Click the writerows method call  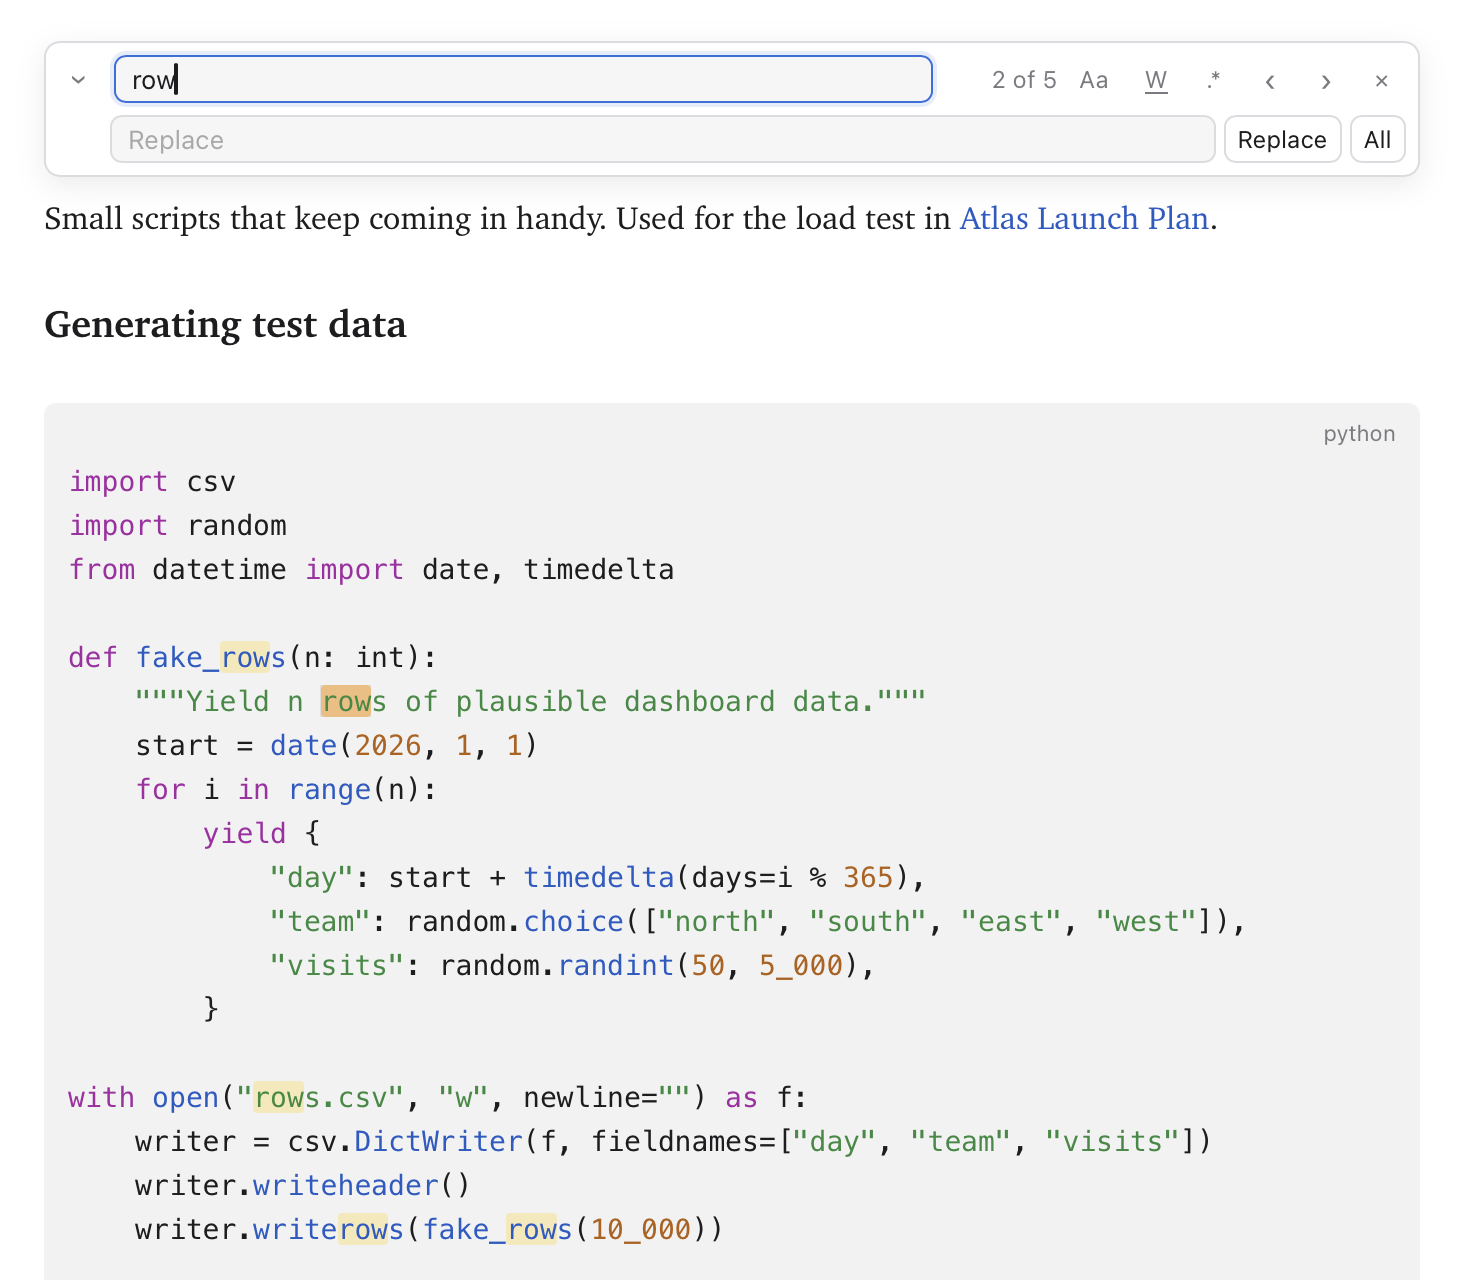pyautogui.click(x=328, y=1229)
